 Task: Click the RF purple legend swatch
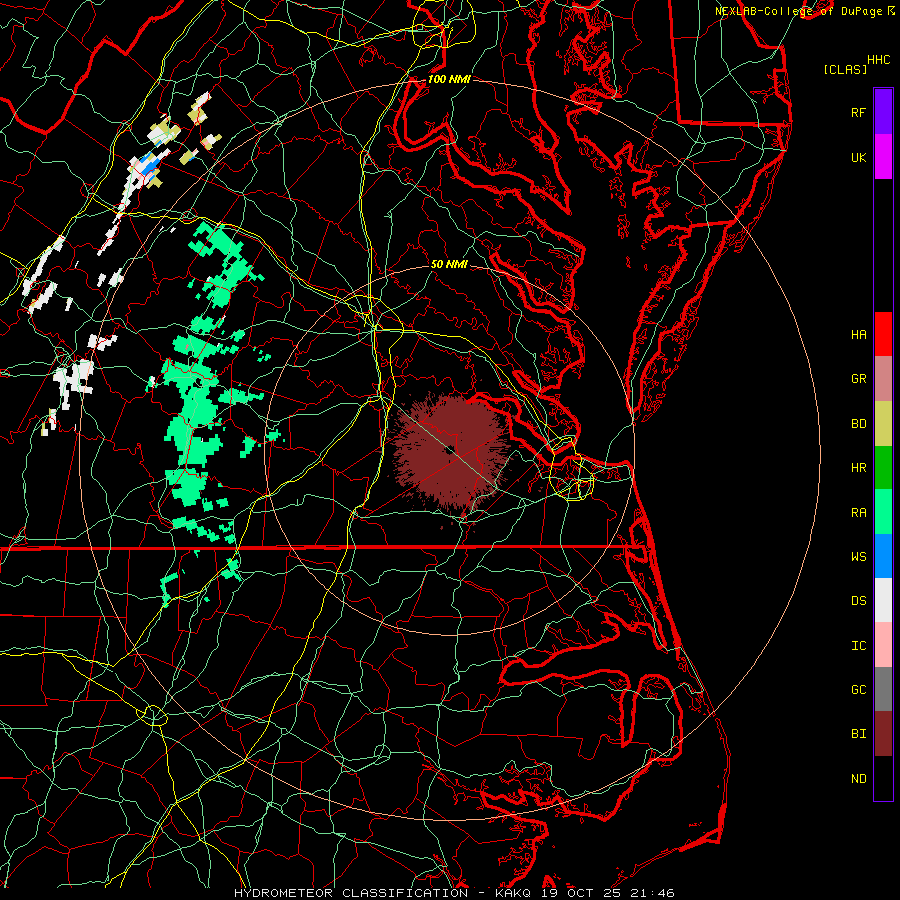tap(883, 112)
